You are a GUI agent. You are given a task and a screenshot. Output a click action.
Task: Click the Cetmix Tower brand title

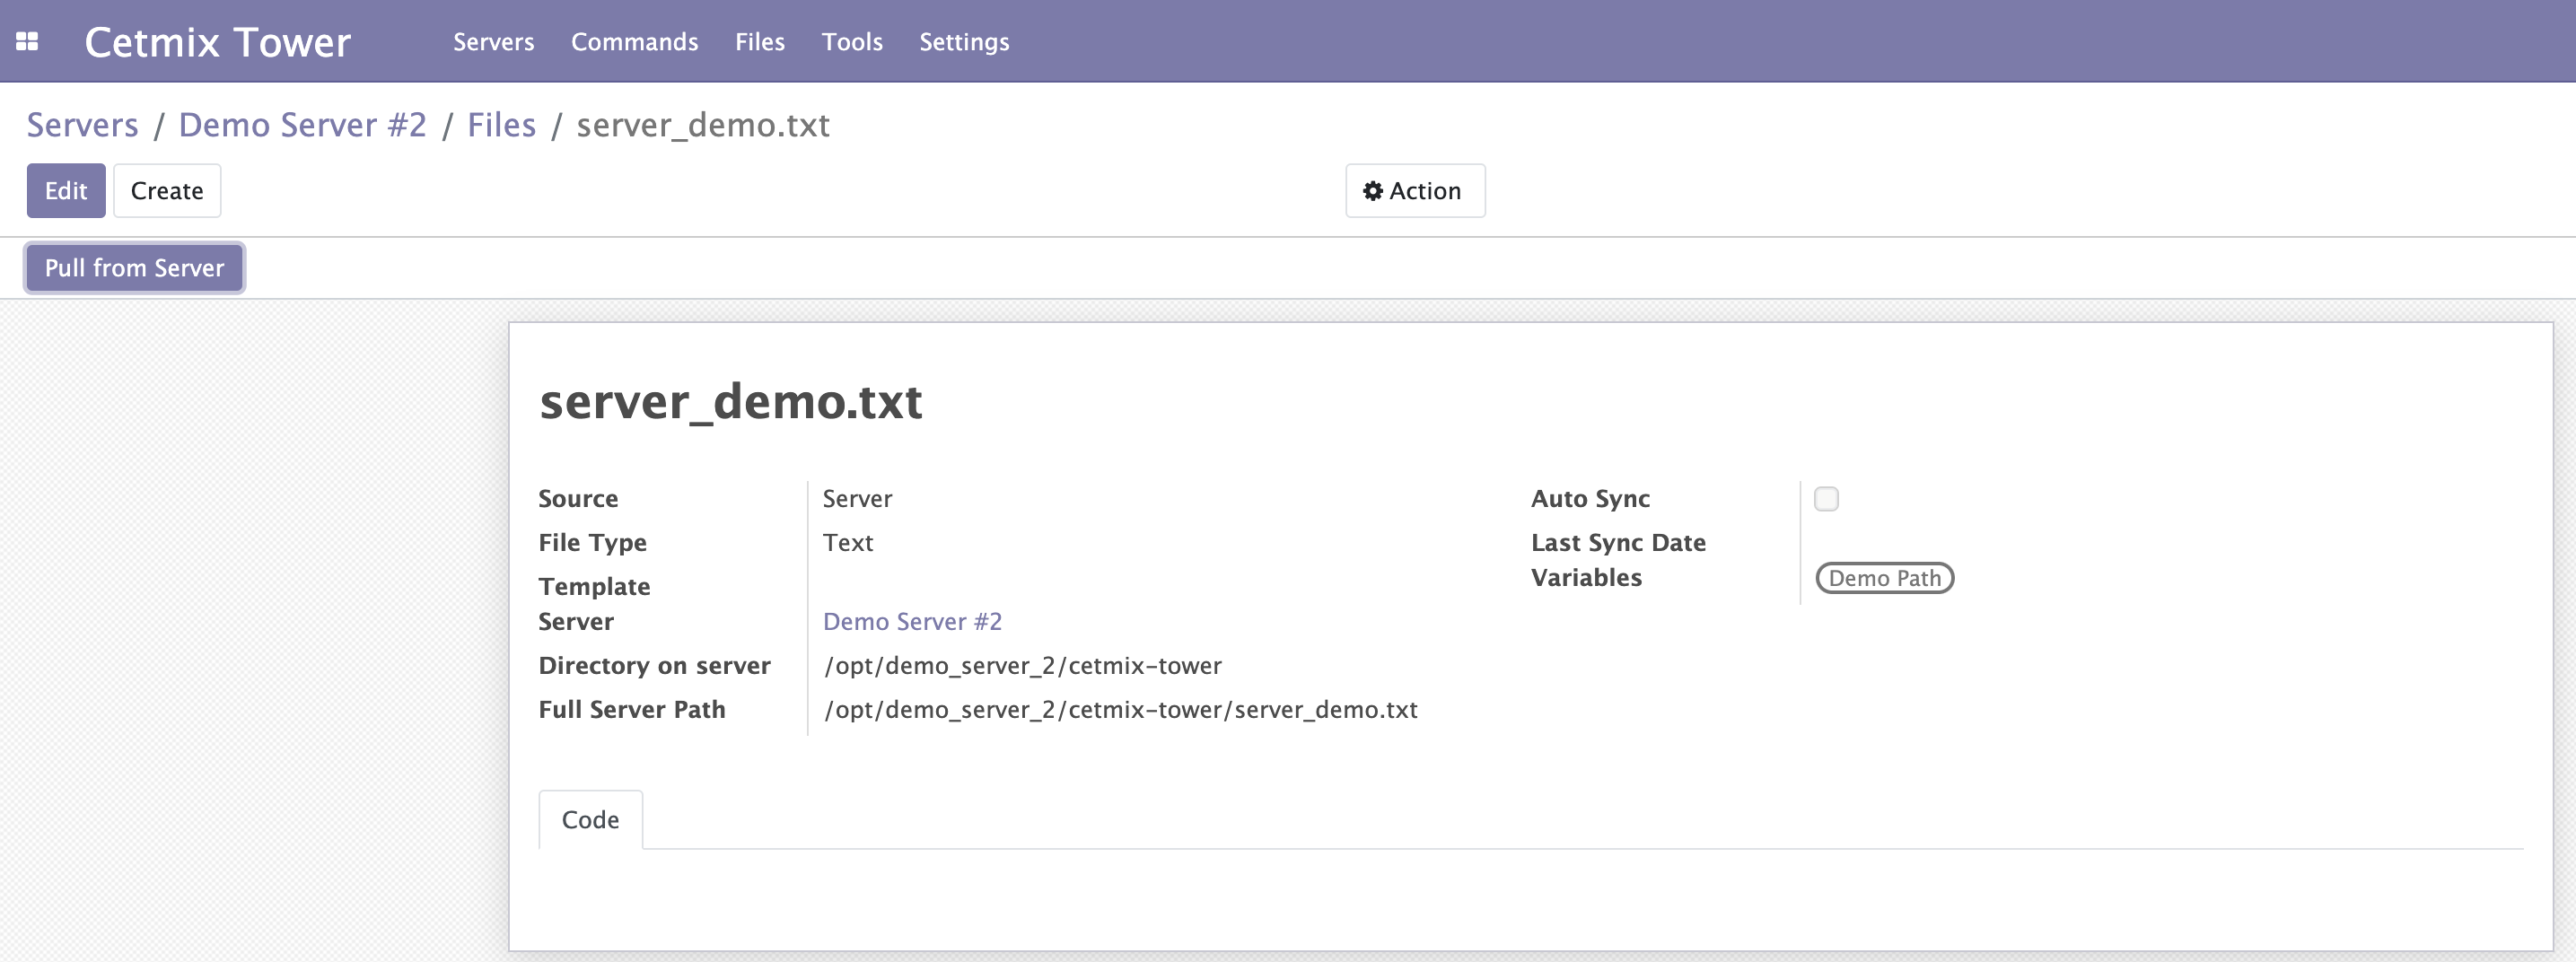[x=217, y=42]
